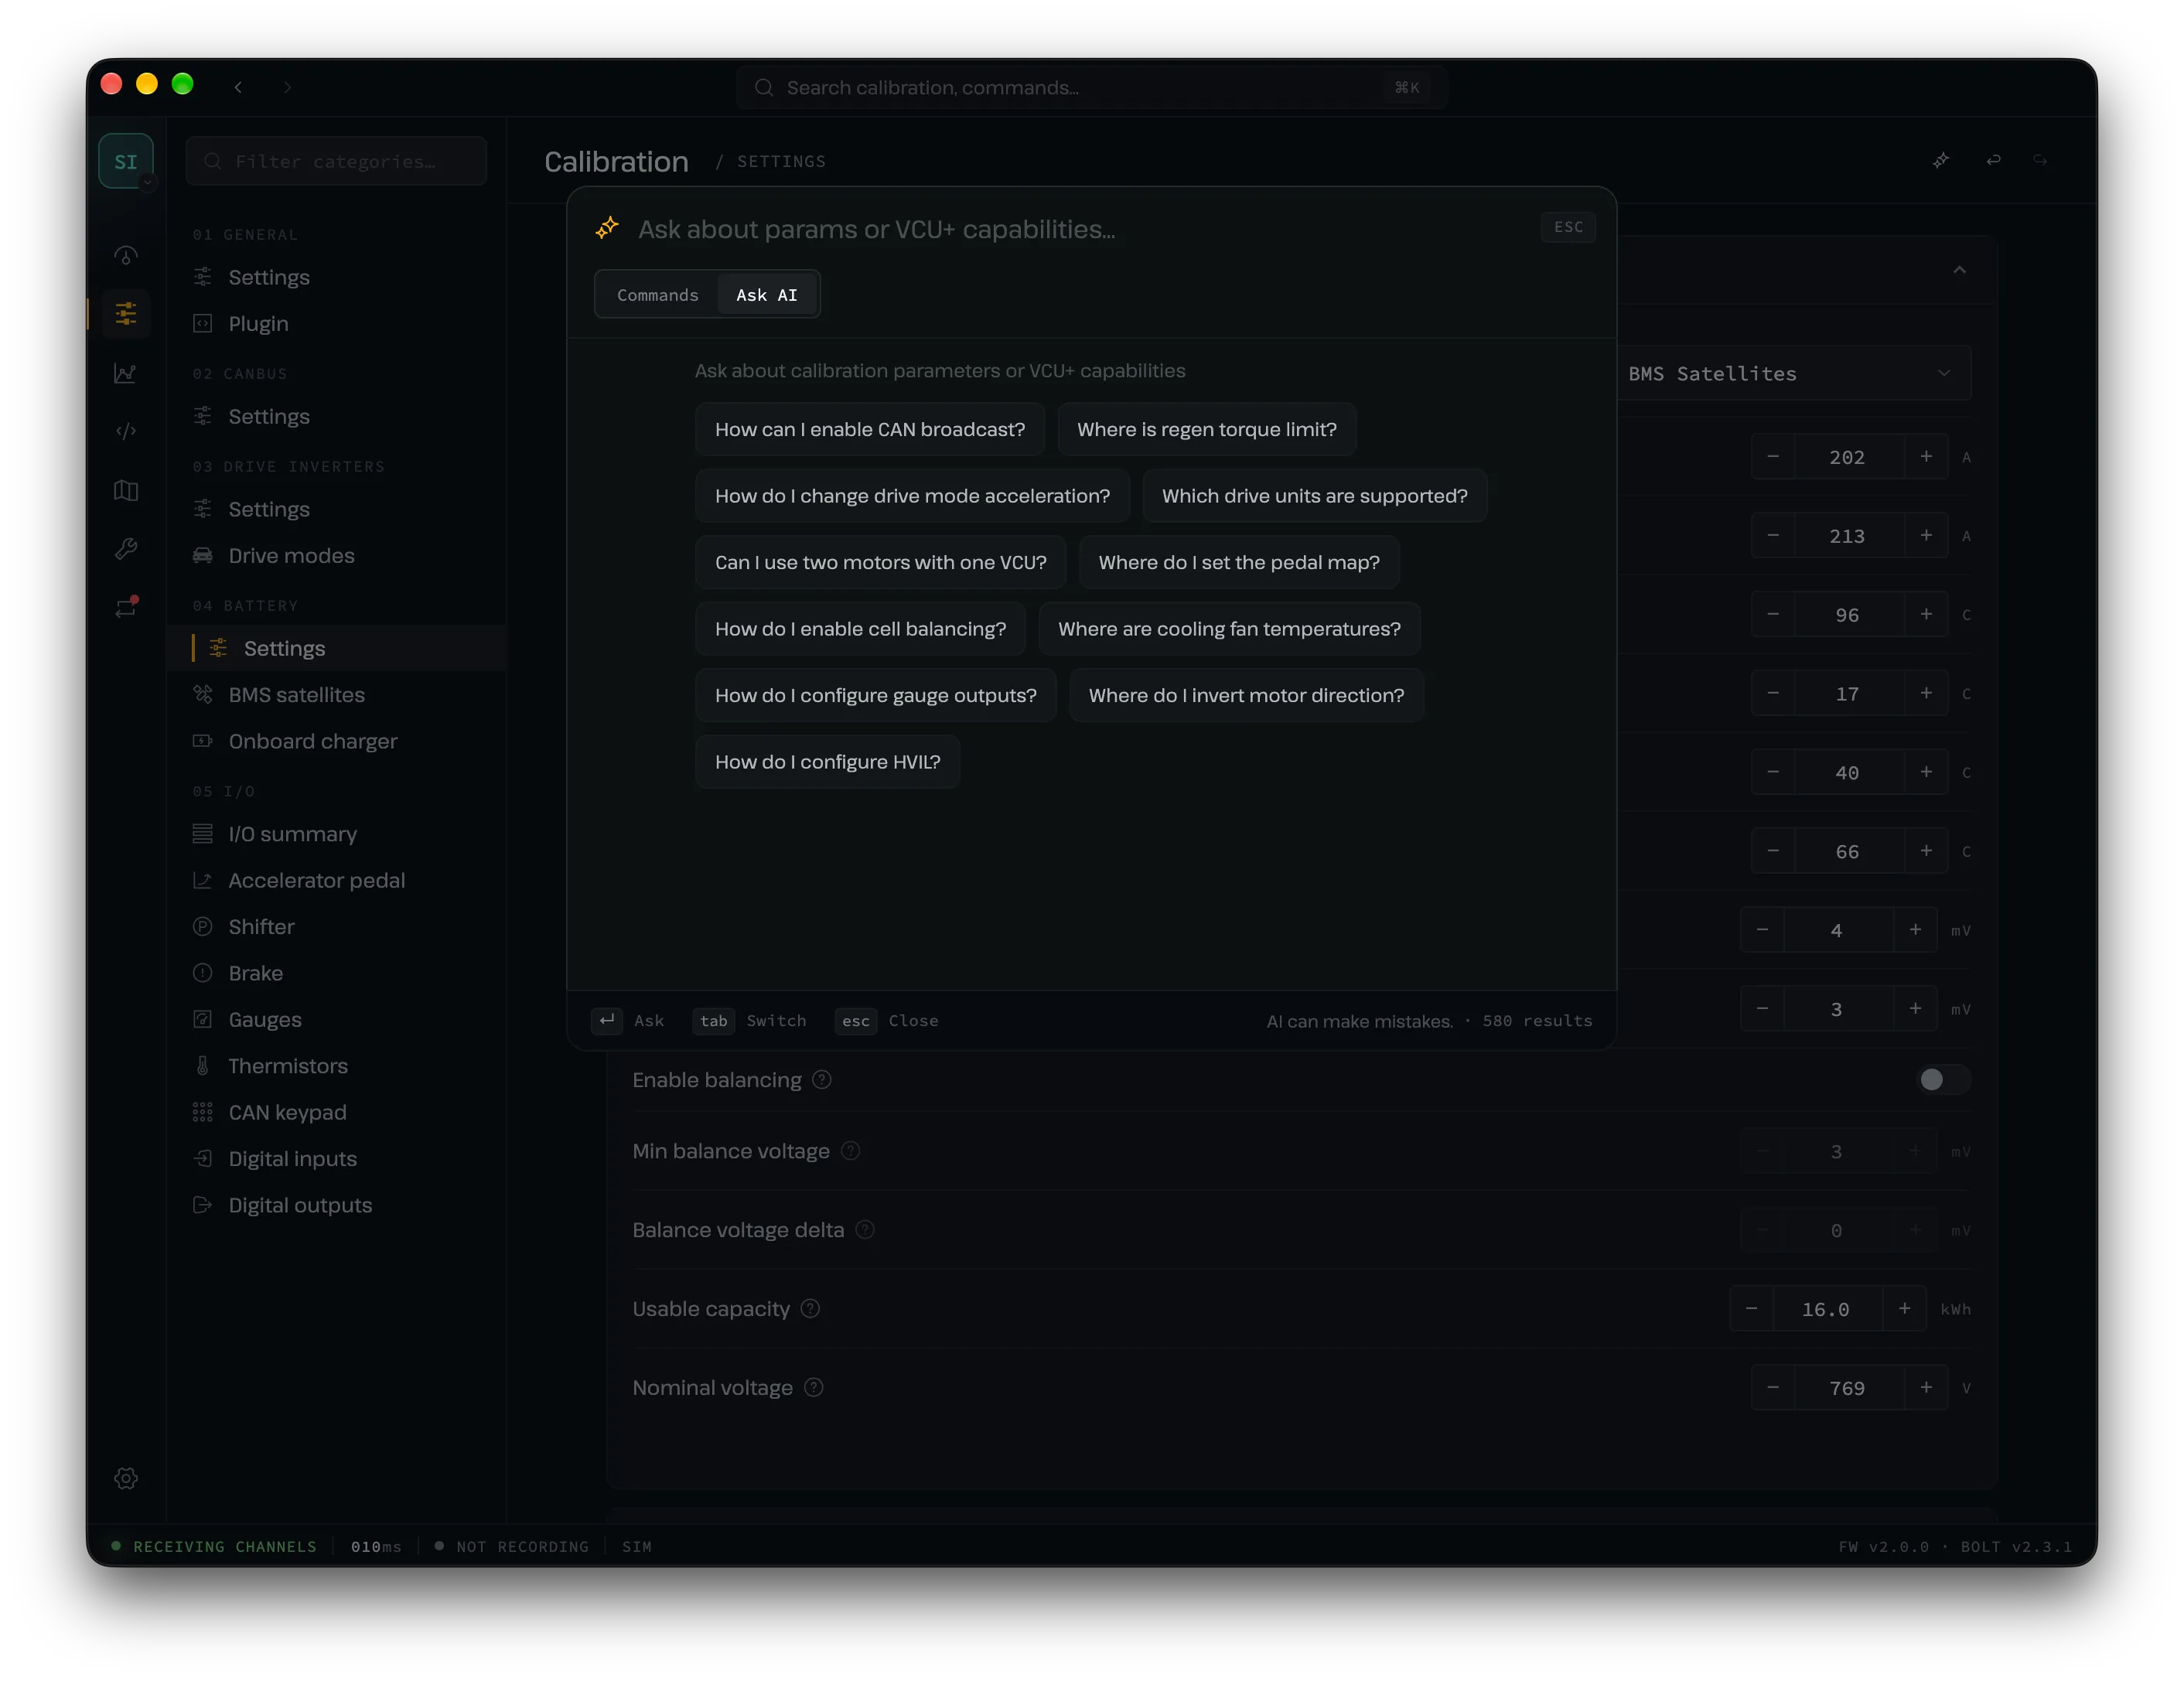The width and height of the screenshot is (2184, 1681).
Task: Go forward with the right navigation arrow
Action: point(288,87)
